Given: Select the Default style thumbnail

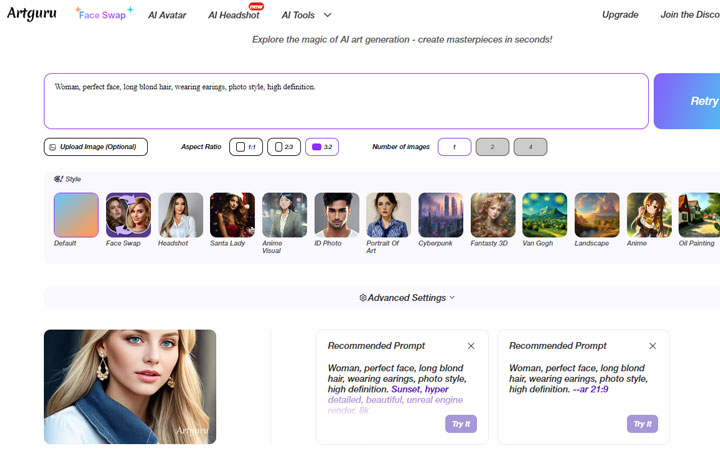Looking at the screenshot, I should [x=76, y=215].
